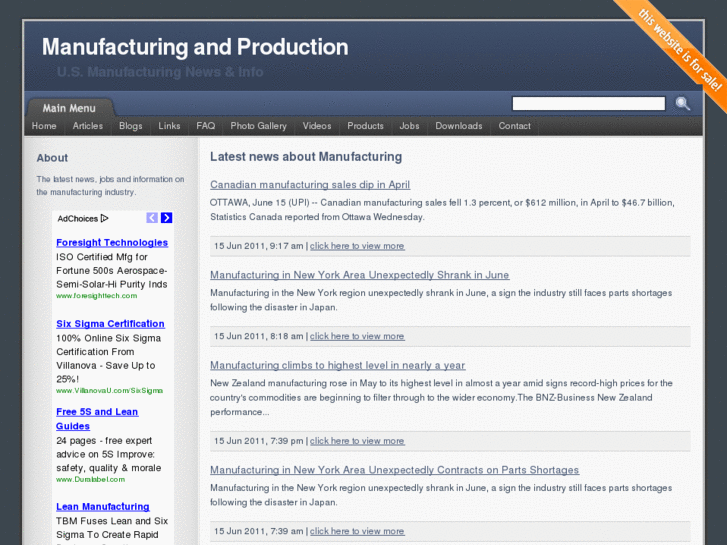The height and width of the screenshot is (545, 727).
Task: Select Photo Gallery in navigation bar
Action: pyautogui.click(x=258, y=126)
